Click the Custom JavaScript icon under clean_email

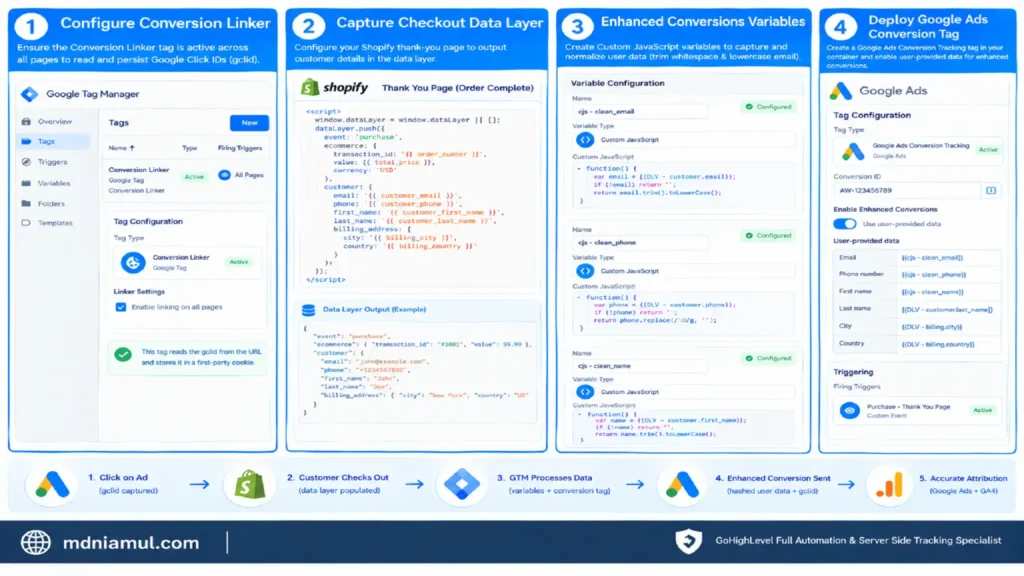point(584,140)
